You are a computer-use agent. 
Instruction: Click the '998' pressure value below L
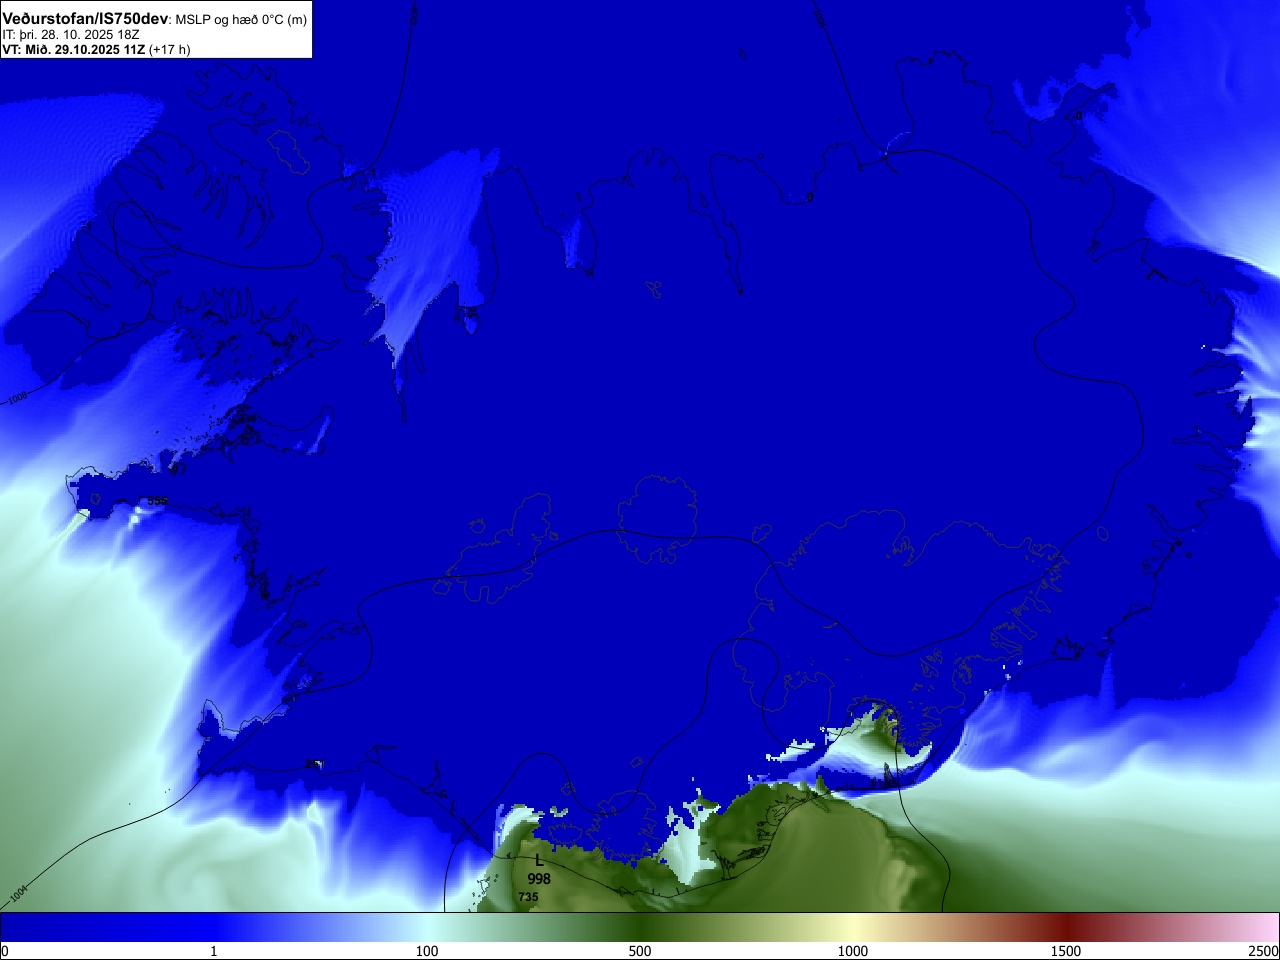click(539, 879)
